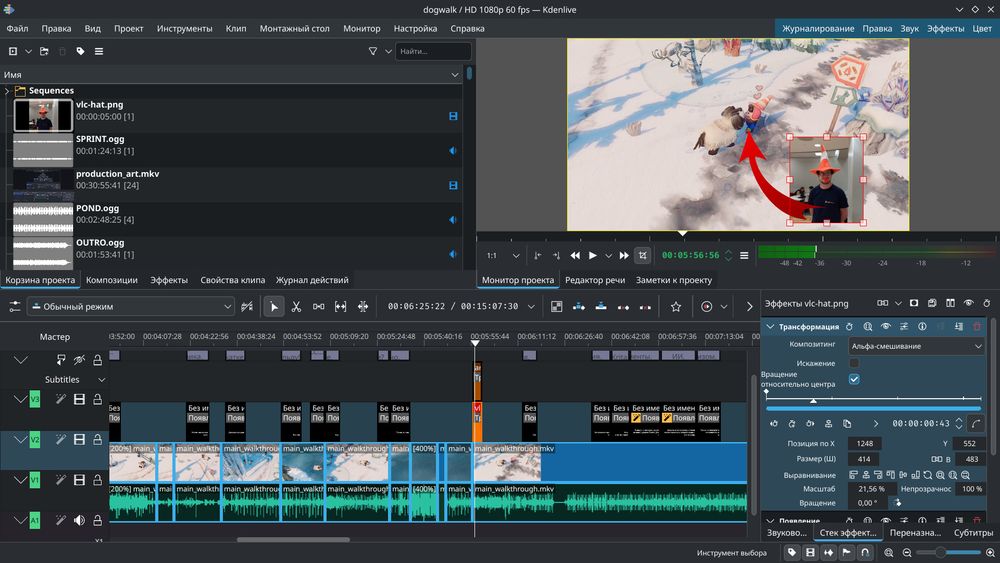Lock the V1 track
The image size is (1000, 563).
pos(98,479)
